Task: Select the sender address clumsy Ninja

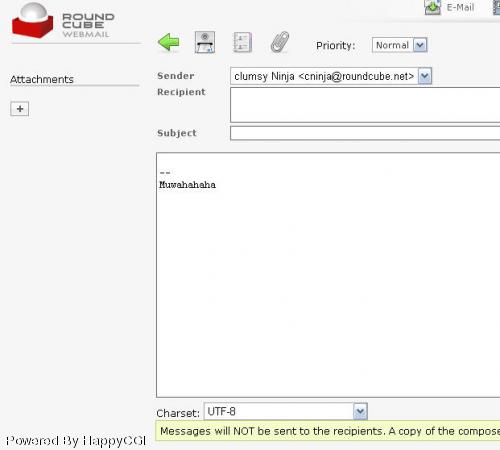Action: [324, 76]
